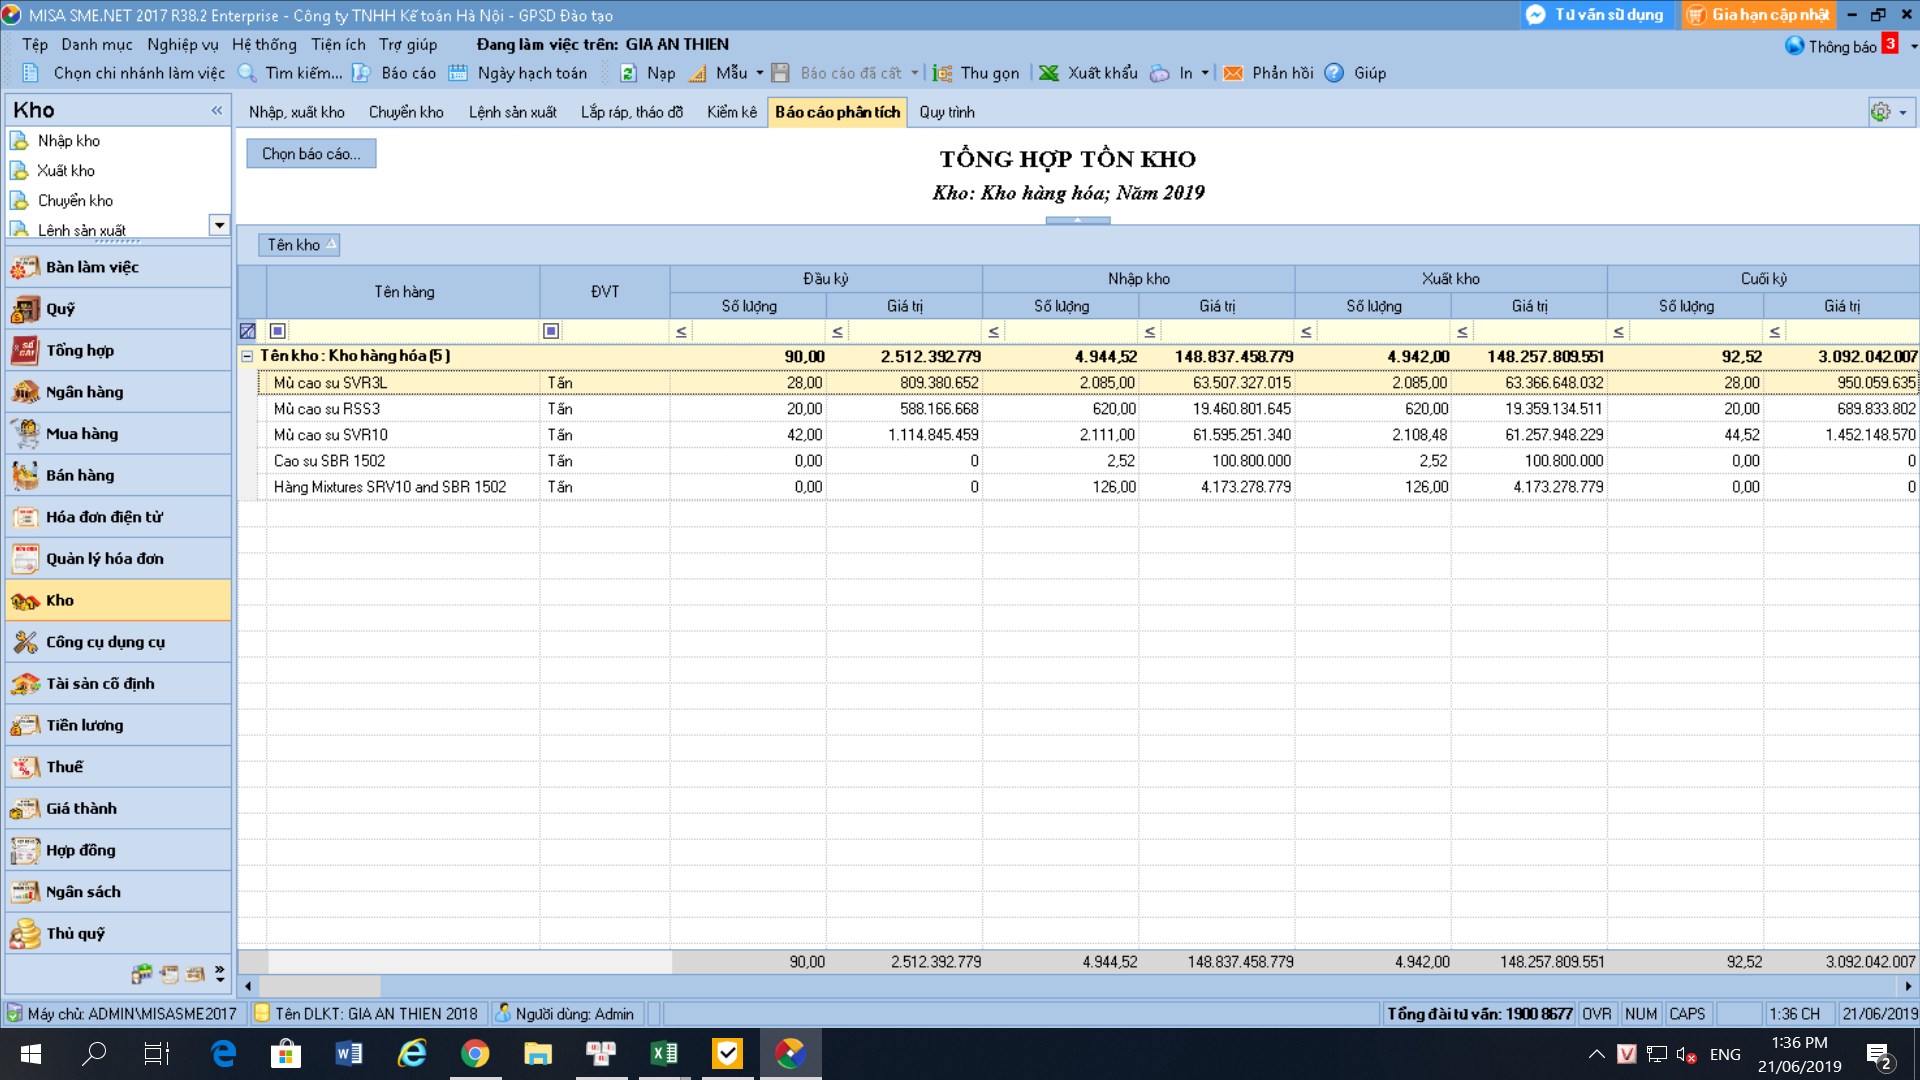
Task: Open the Thông báo notifications globe icon
Action: [x=1795, y=46]
